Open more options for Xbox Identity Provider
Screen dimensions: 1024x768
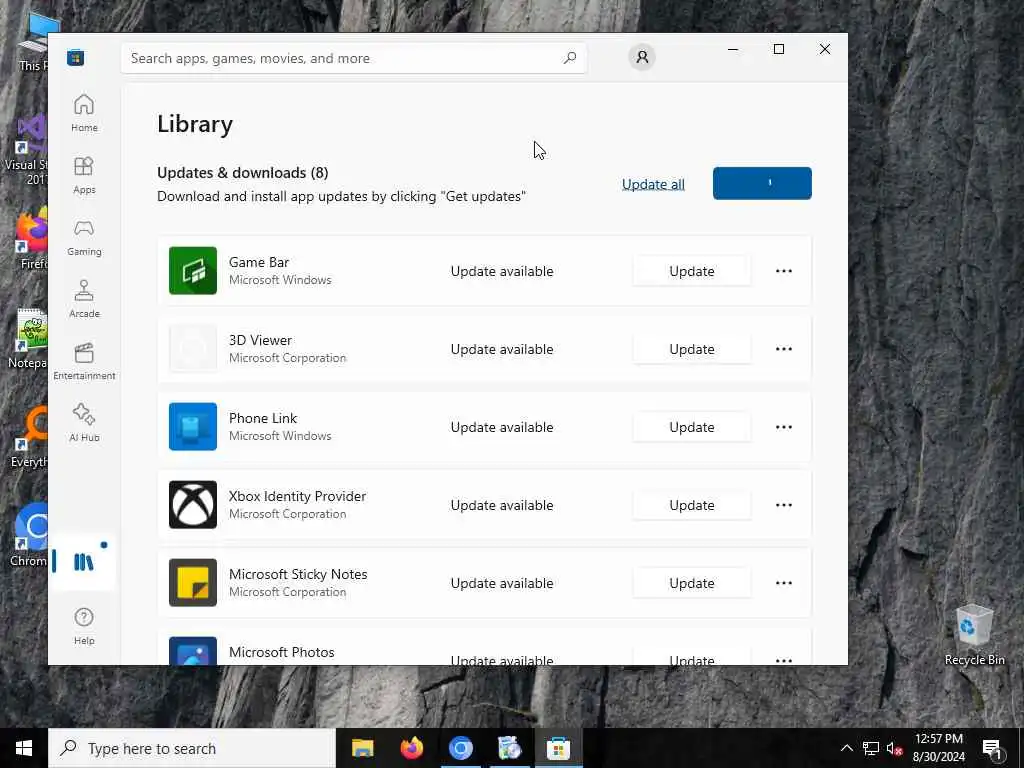pos(784,505)
